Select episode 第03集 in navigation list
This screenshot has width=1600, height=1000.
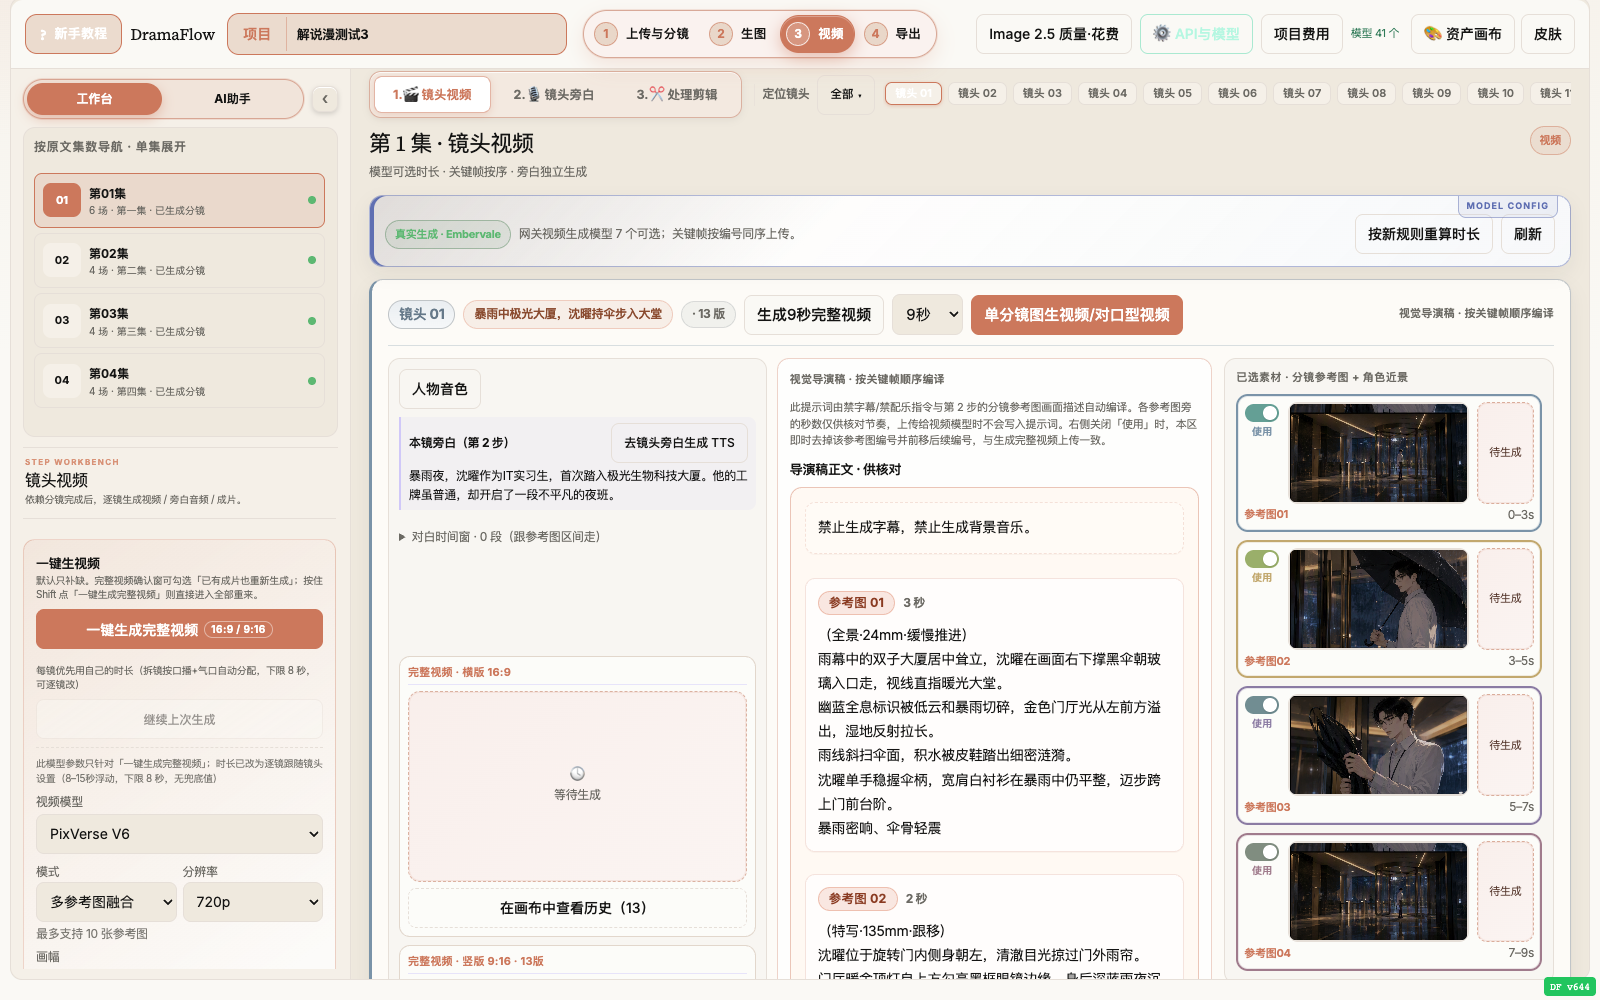180,320
